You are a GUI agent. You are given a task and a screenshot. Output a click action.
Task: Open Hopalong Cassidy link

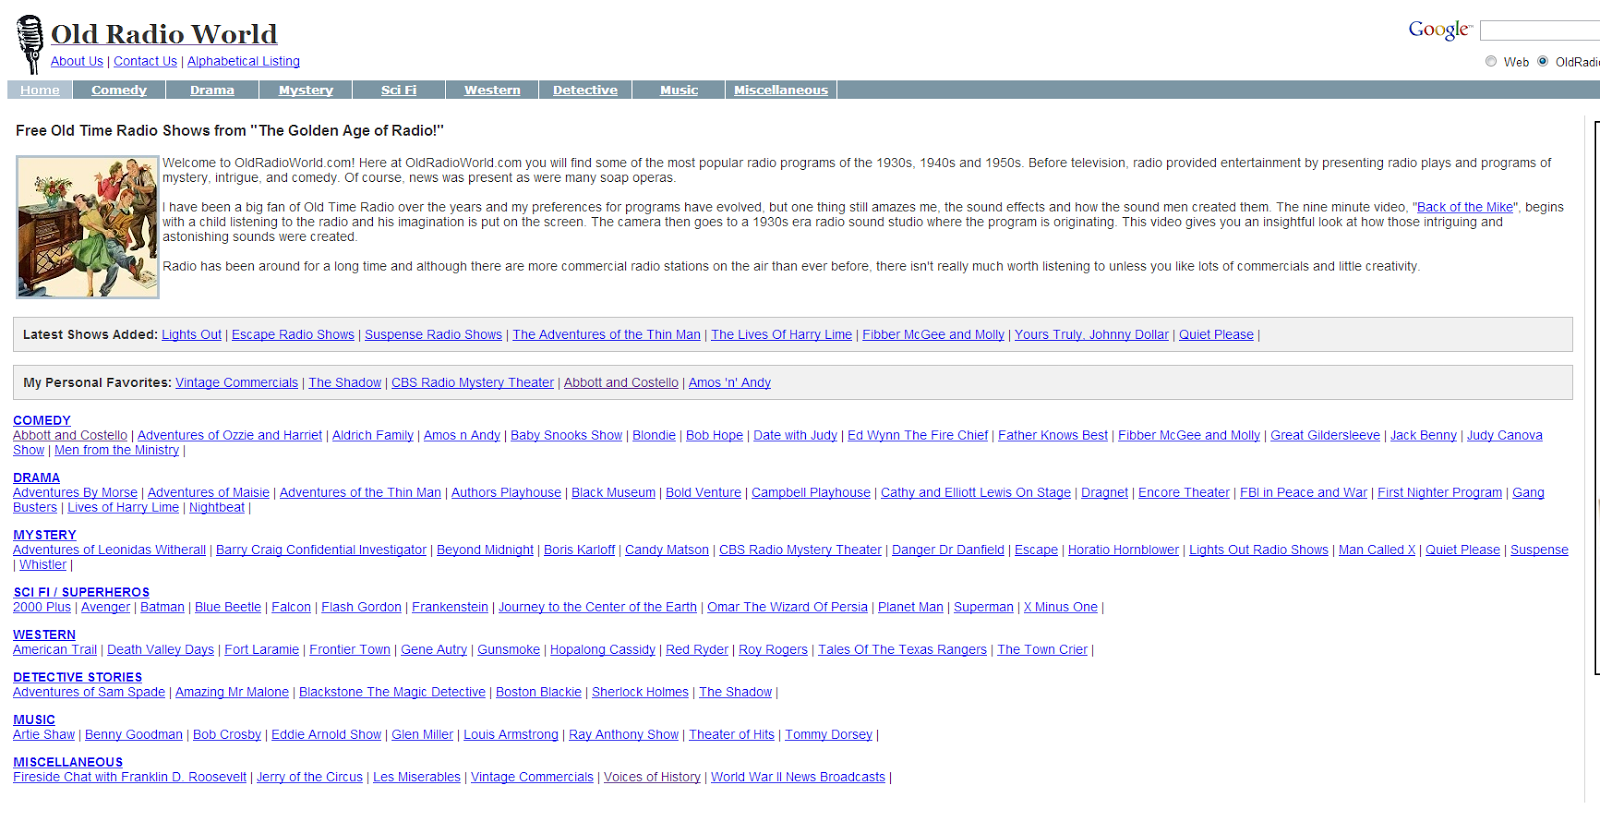click(602, 650)
